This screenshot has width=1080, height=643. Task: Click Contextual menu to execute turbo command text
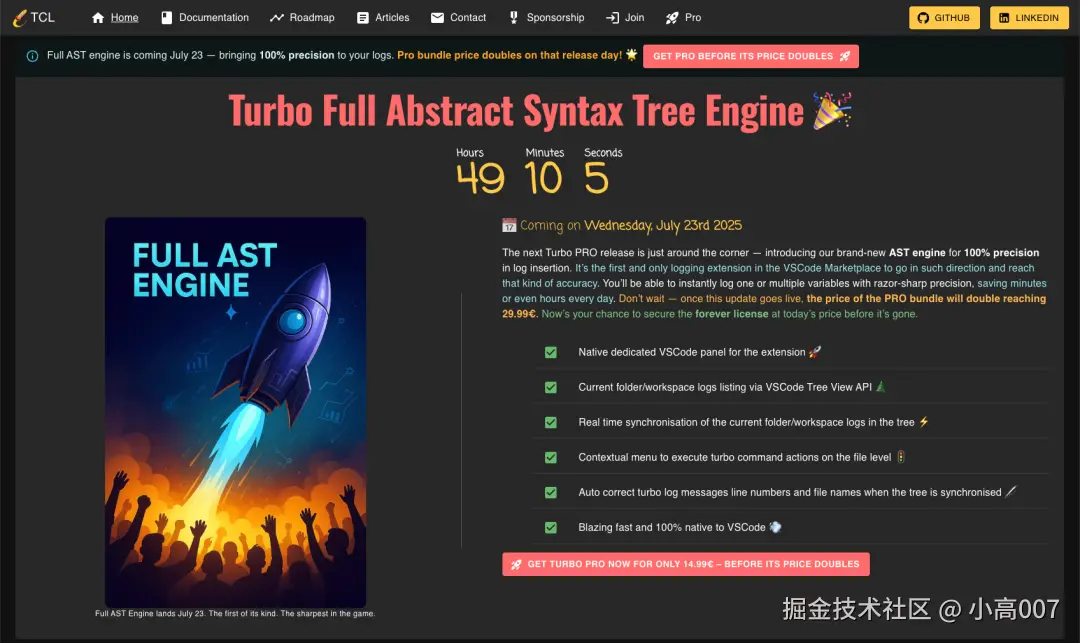[734, 458]
